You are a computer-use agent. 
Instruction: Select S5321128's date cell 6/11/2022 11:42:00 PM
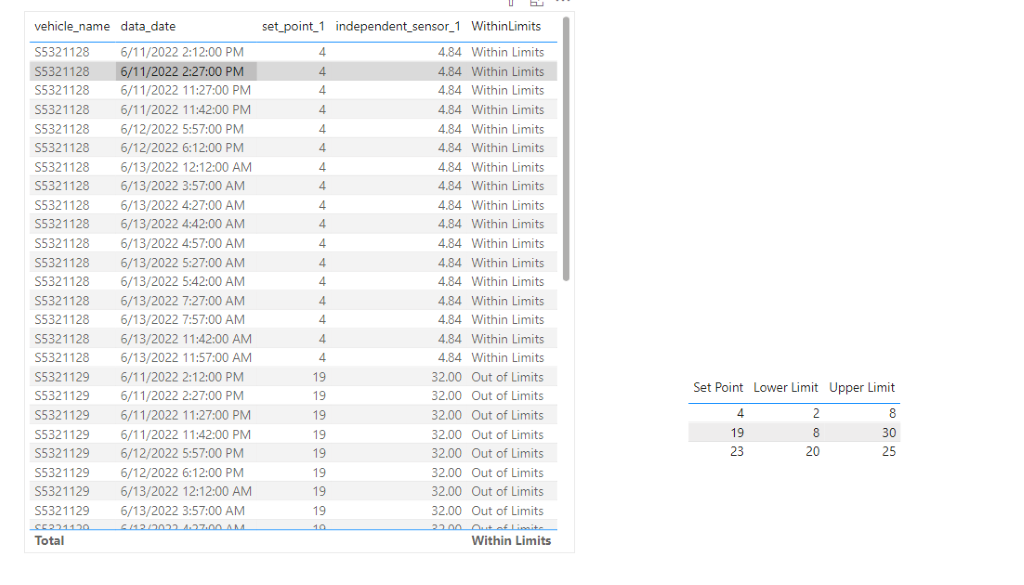tap(185, 110)
